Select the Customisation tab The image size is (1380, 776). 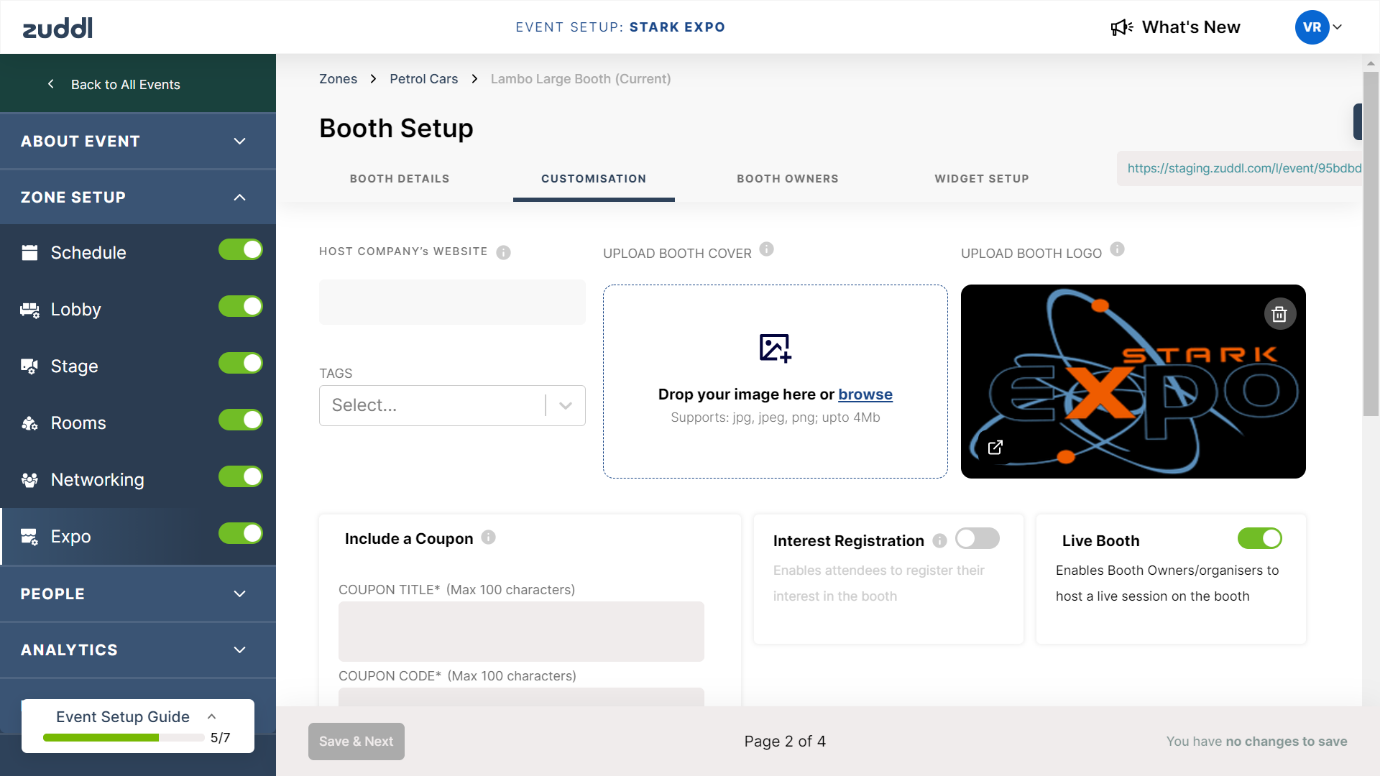(594, 179)
